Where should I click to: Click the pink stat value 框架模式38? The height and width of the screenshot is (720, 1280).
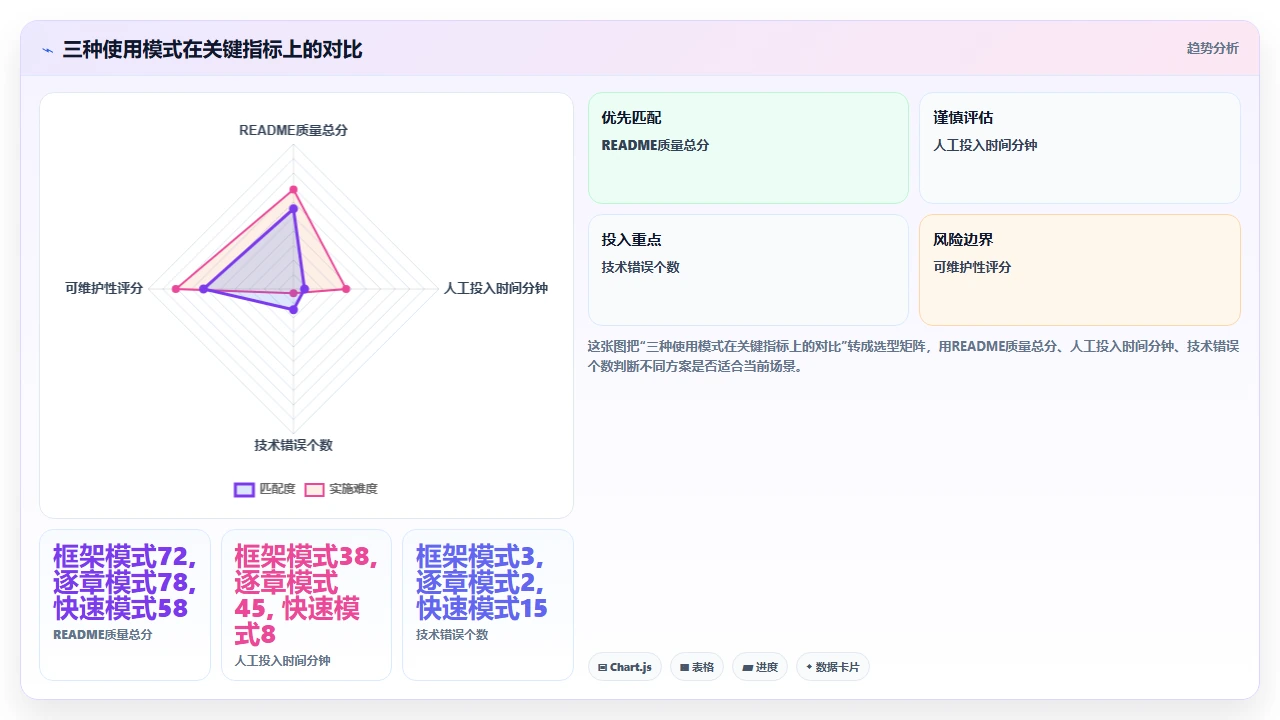pyautogui.click(x=306, y=595)
